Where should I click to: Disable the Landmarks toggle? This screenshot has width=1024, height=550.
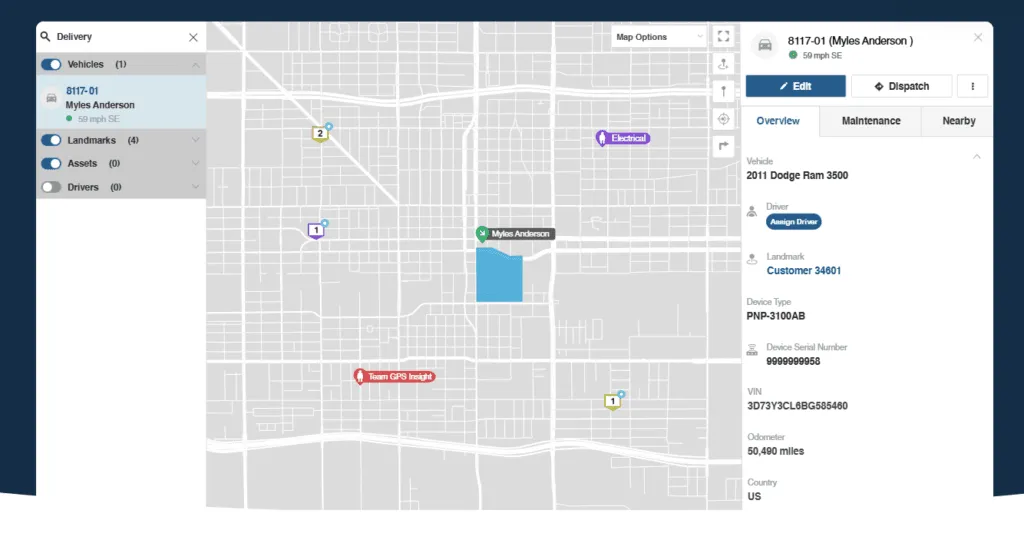coord(51,140)
